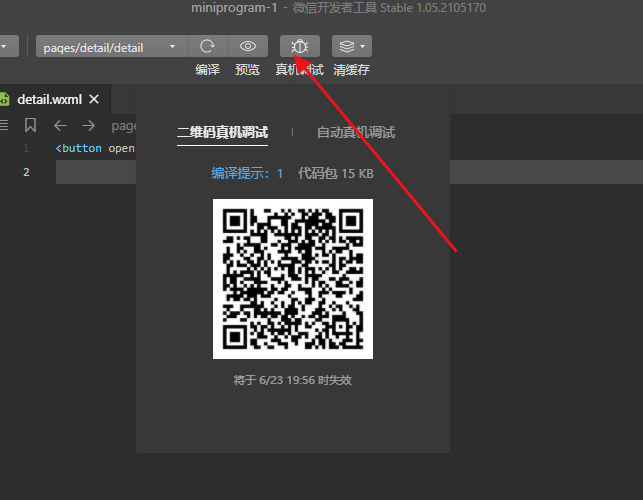The image size is (643, 500).
Task: Go back with the left arrow
Action: [x=60, y=126]
